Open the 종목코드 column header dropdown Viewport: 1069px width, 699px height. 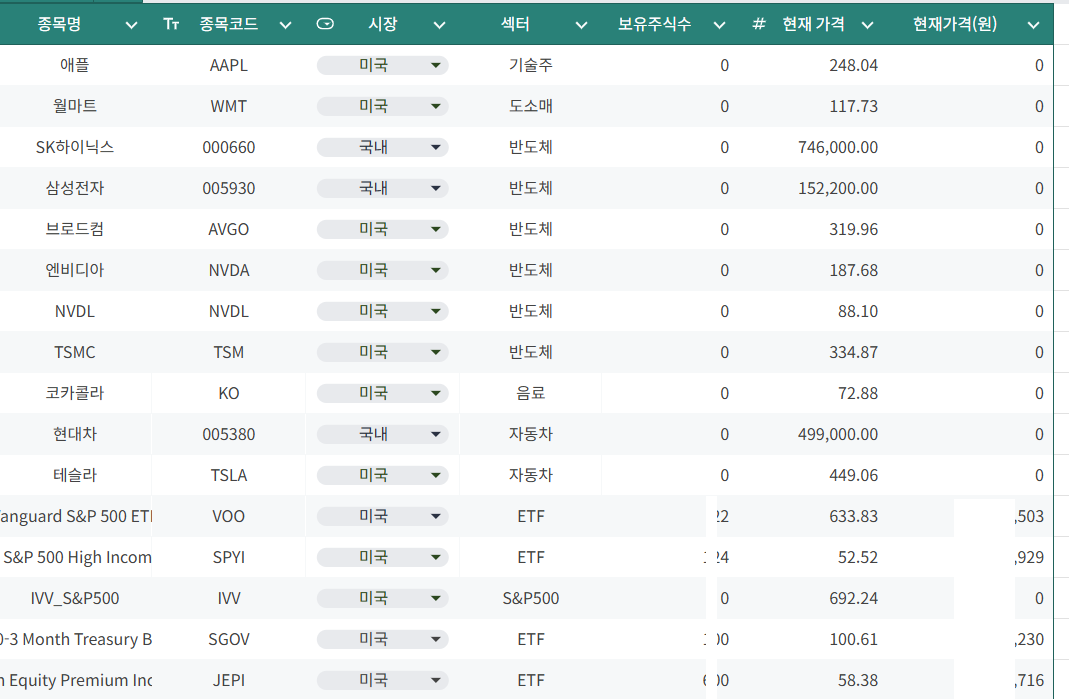286,24
